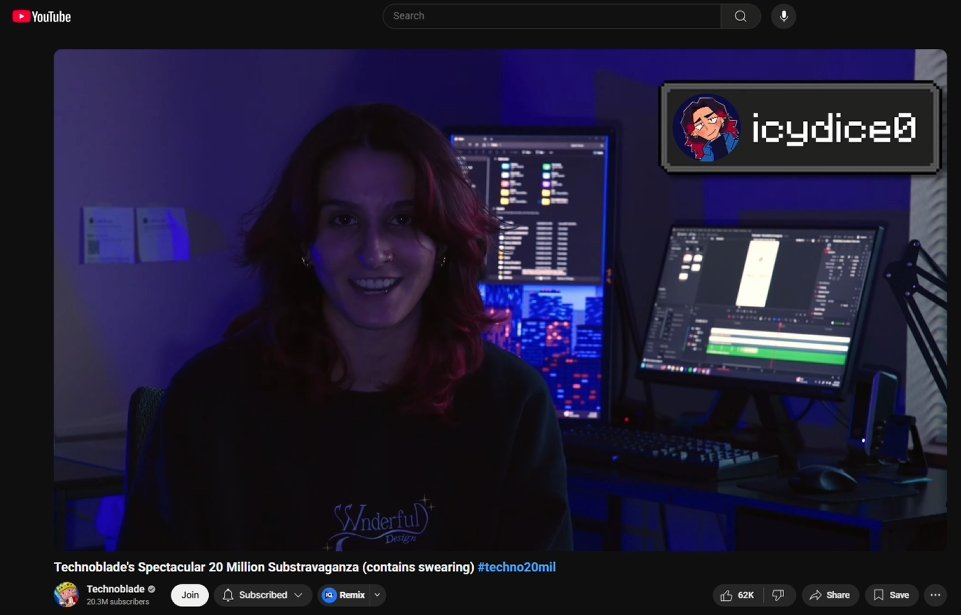Open the #techno20mil hashtag link
The height and width of the screenshot is (615, 961).
517,567
